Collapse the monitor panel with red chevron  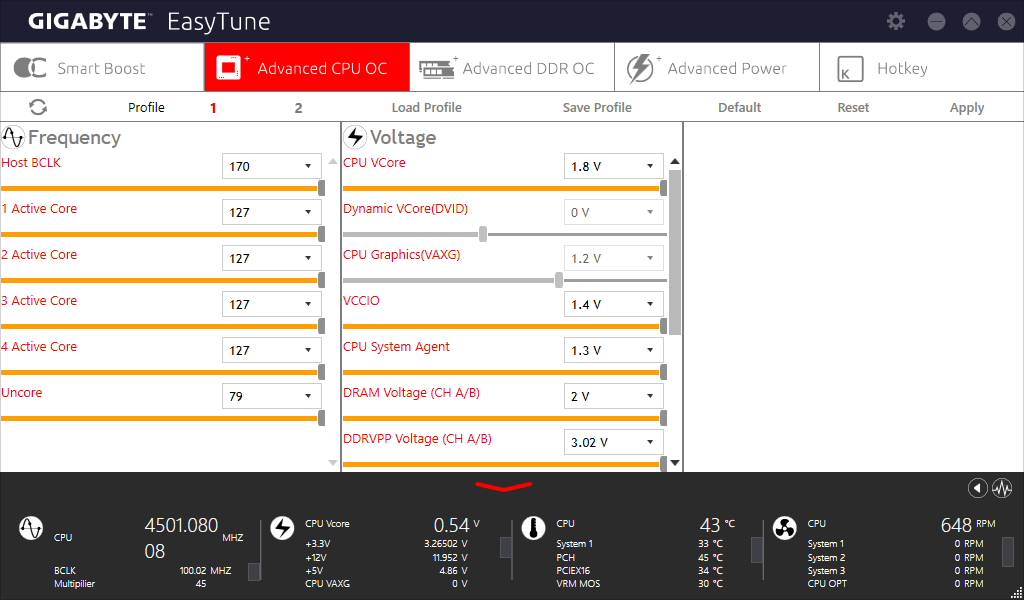click(504, 486)
